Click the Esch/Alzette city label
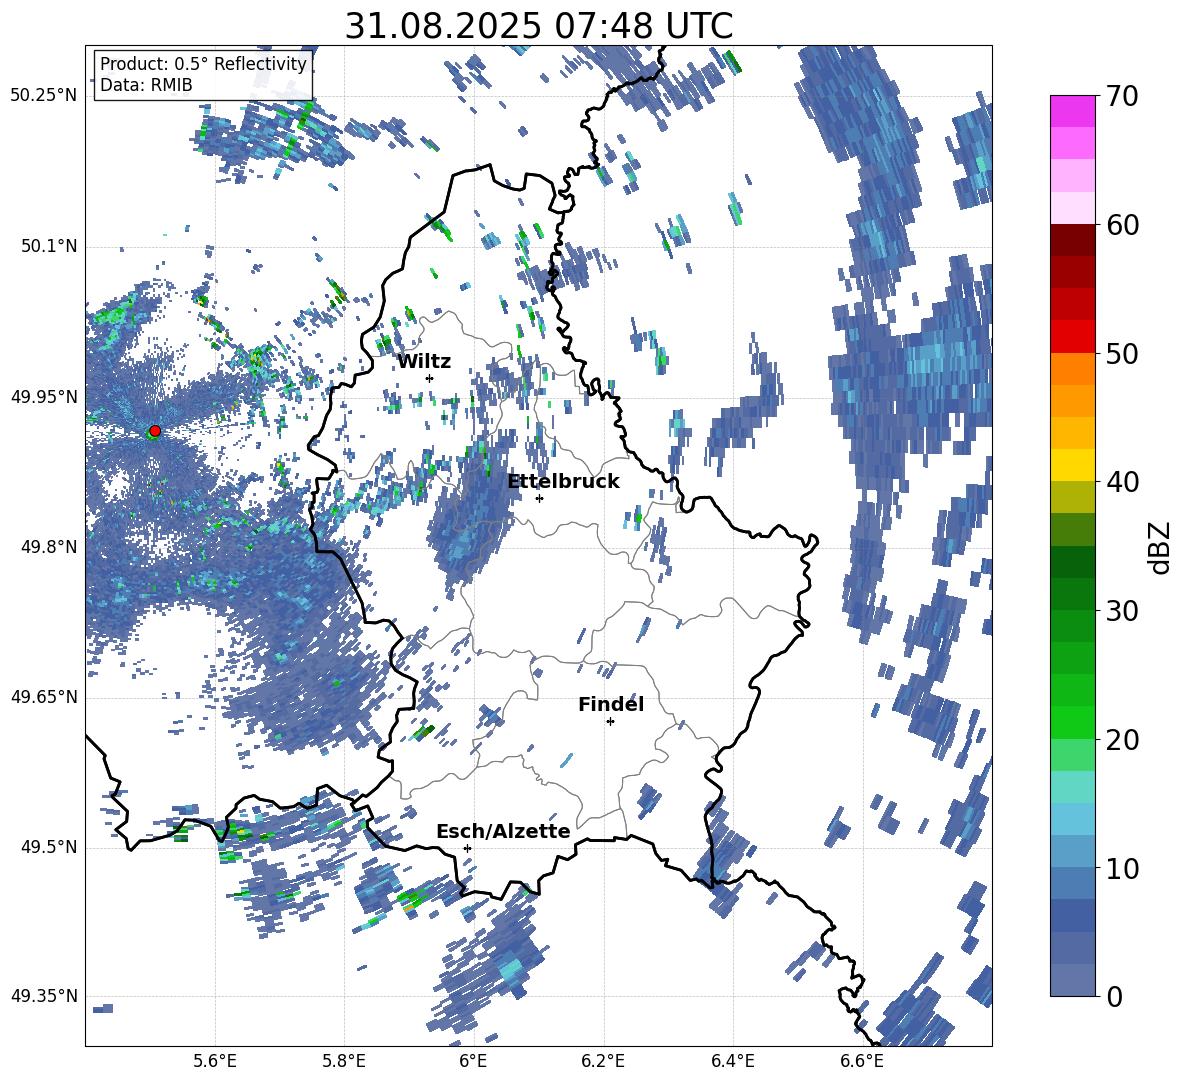 click(503, 831)
